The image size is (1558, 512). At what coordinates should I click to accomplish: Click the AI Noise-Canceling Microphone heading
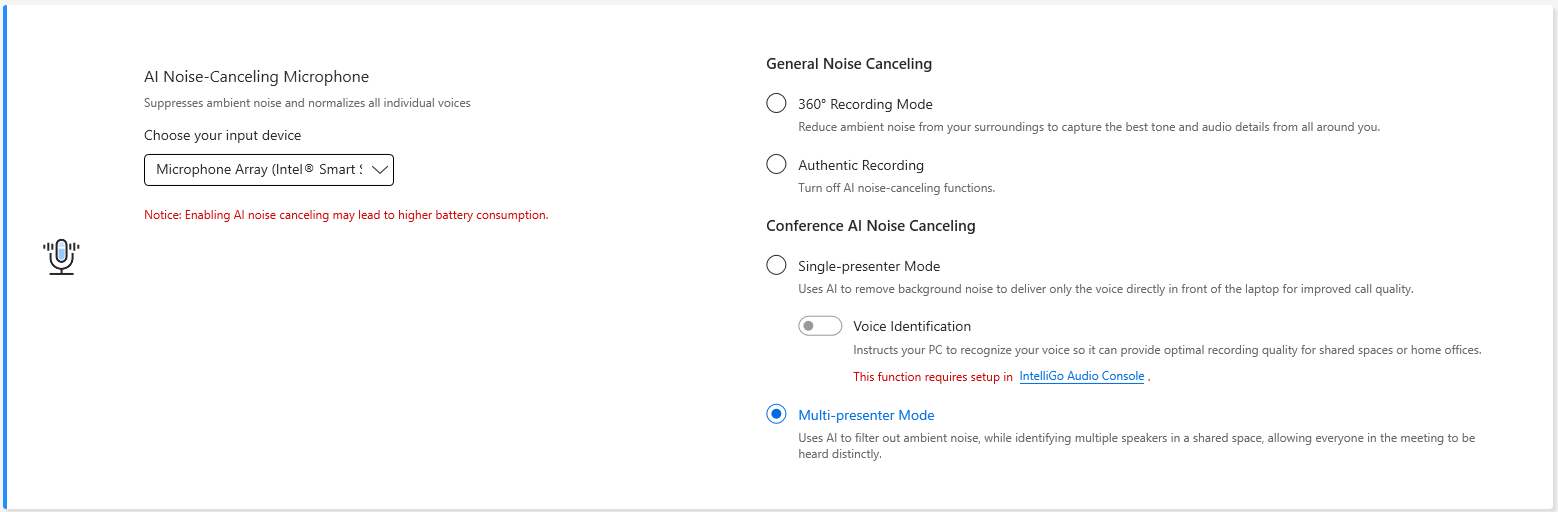[x=256, y=77]
